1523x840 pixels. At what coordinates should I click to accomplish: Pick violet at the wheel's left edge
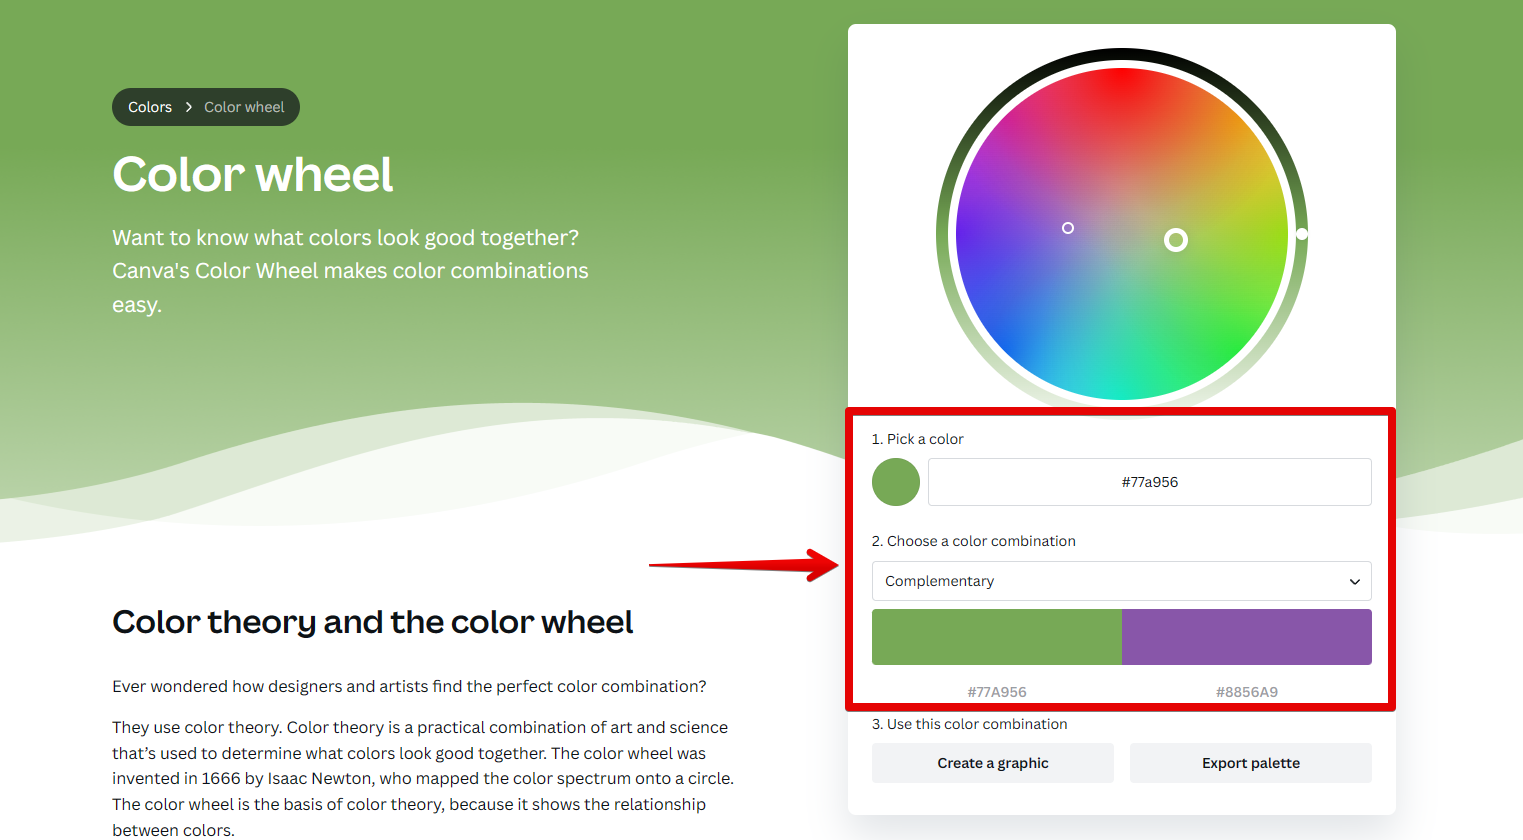(x=962, y=234)
